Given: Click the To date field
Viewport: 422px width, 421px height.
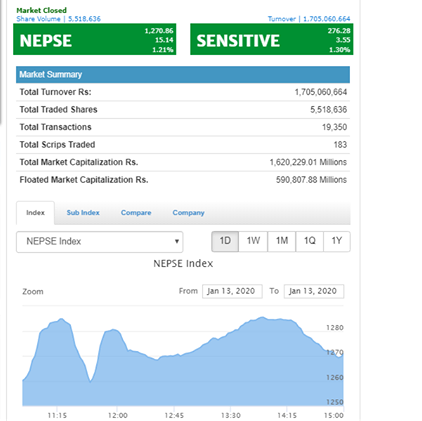Looking at the screenshot, I should (x=314, y=291).
